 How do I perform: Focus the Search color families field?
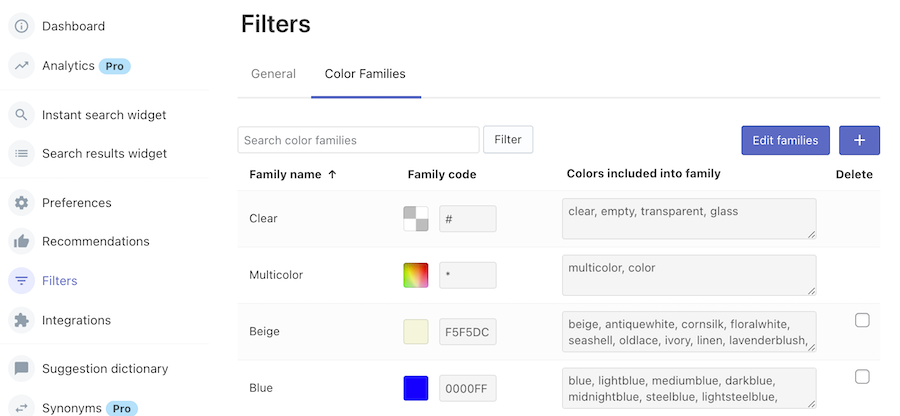click(358, 140)
